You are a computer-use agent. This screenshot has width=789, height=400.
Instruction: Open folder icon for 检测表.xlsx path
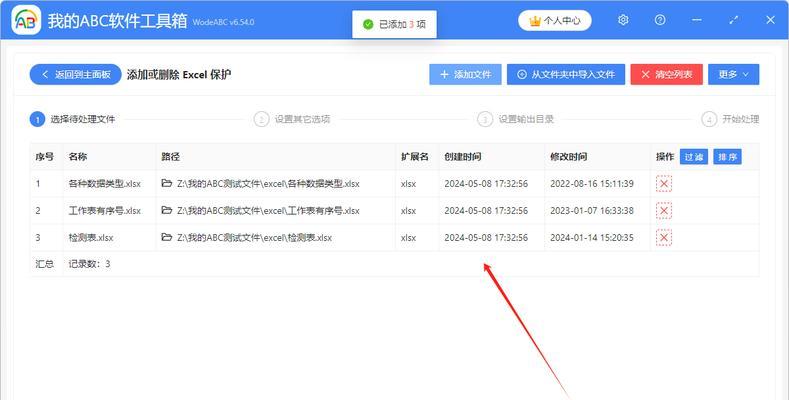[x=167, y=237]
